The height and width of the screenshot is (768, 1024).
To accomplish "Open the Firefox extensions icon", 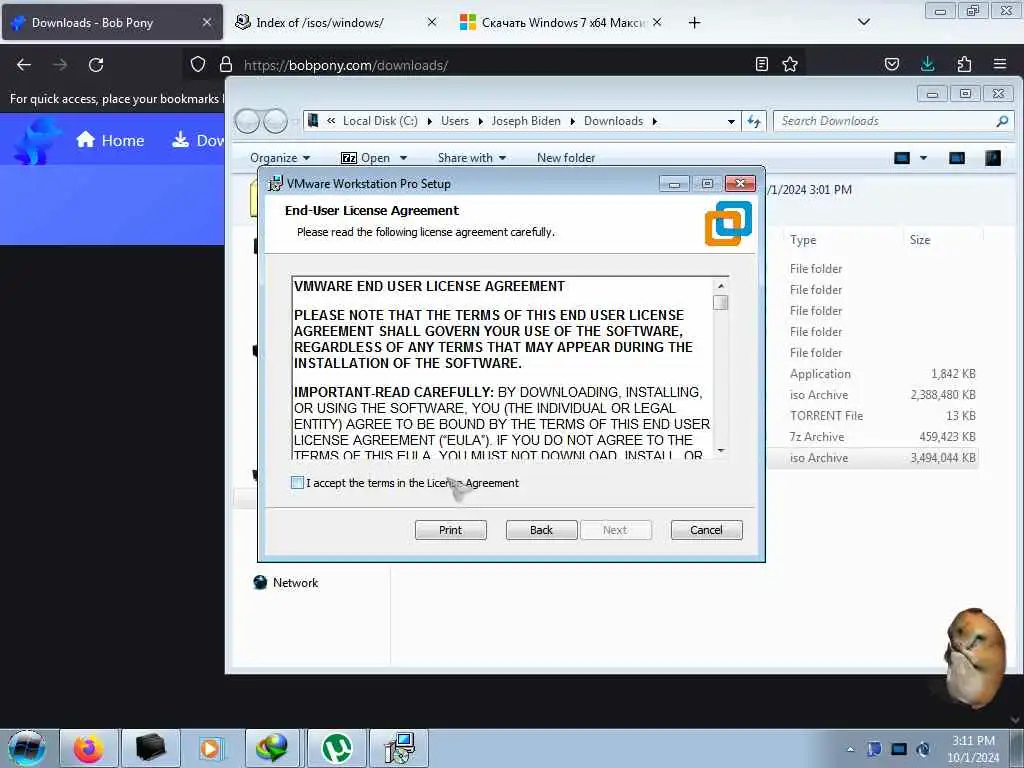I will pos(964,64).
